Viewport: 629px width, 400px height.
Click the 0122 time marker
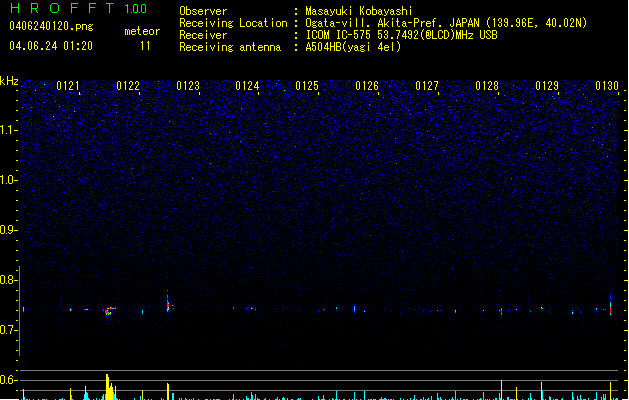[128, 86]
